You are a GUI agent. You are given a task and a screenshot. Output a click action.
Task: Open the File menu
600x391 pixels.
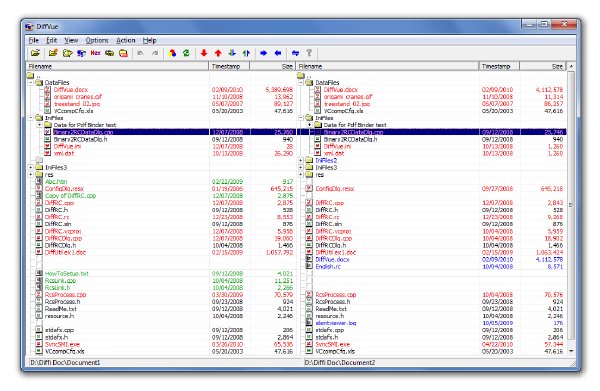(34, 40)
